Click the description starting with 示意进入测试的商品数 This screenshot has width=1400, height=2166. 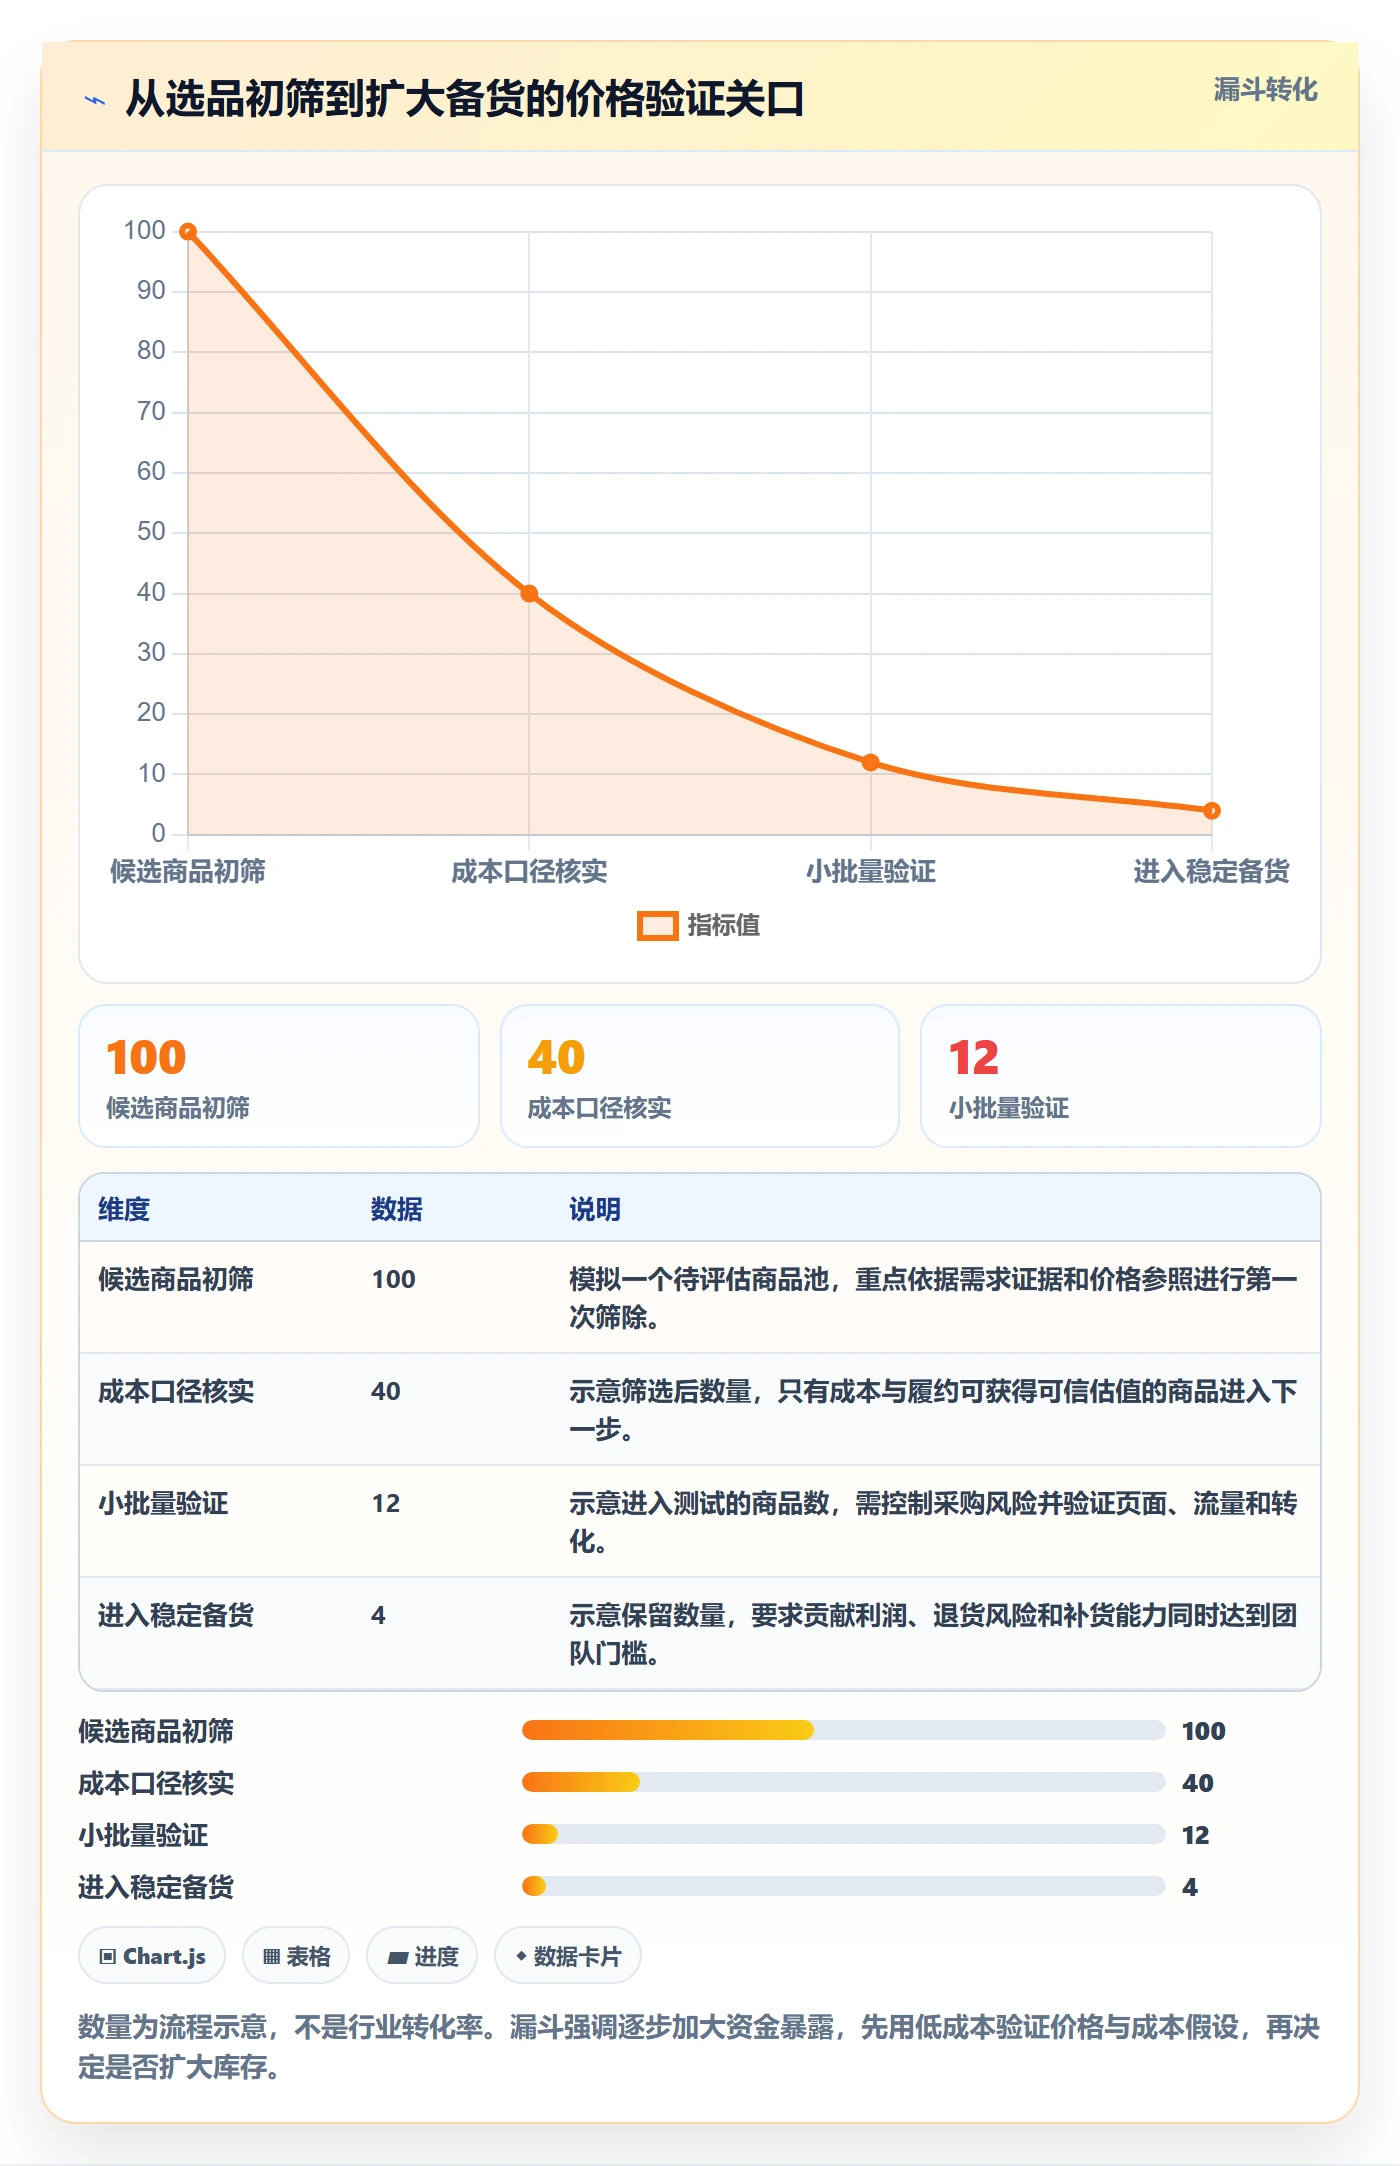[933, 1522]
